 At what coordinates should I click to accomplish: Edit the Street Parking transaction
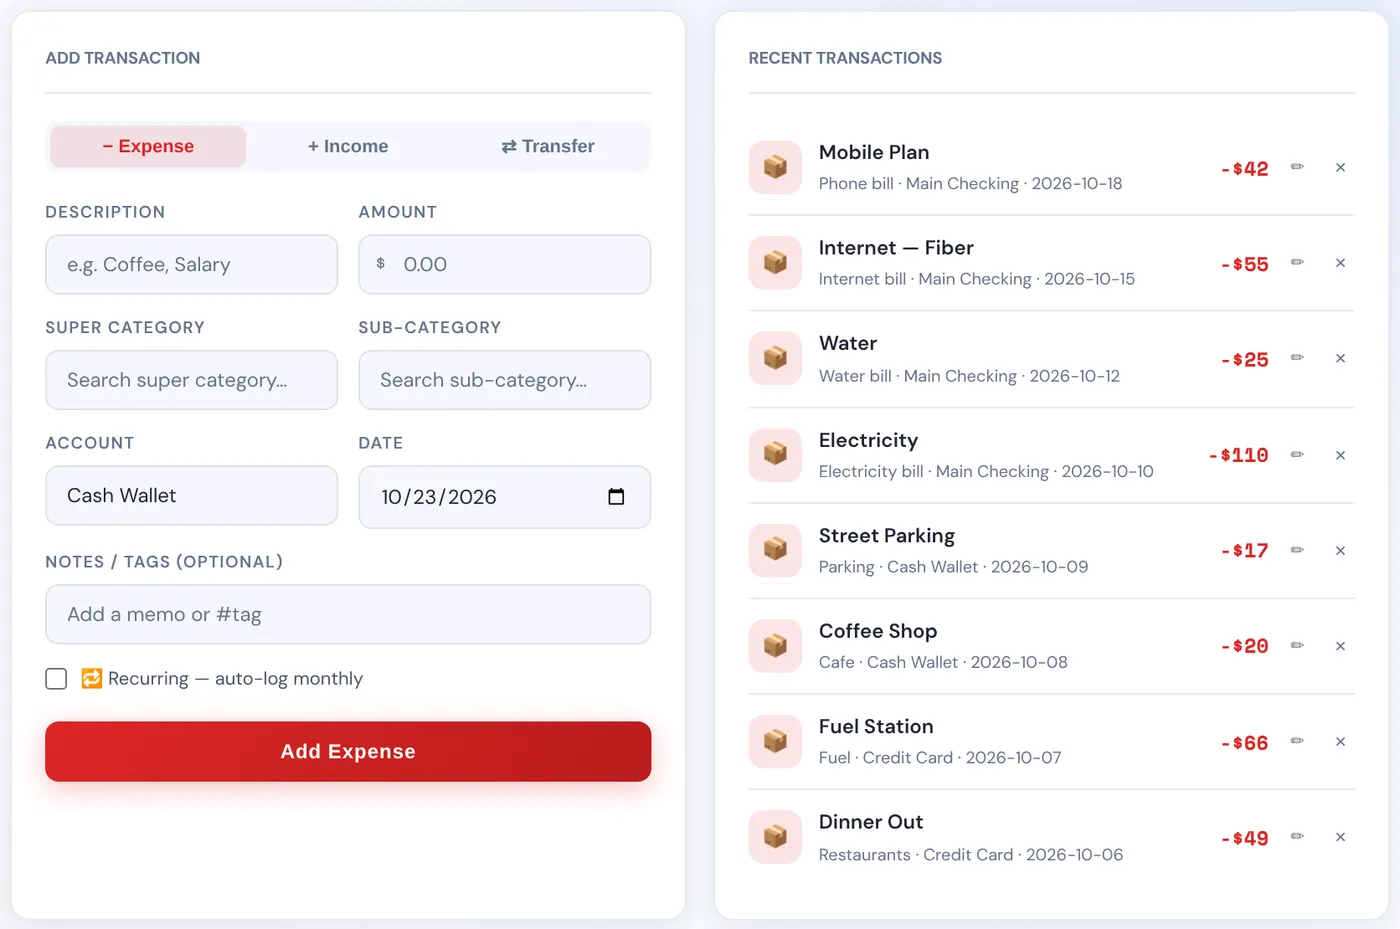[1297, 550]
